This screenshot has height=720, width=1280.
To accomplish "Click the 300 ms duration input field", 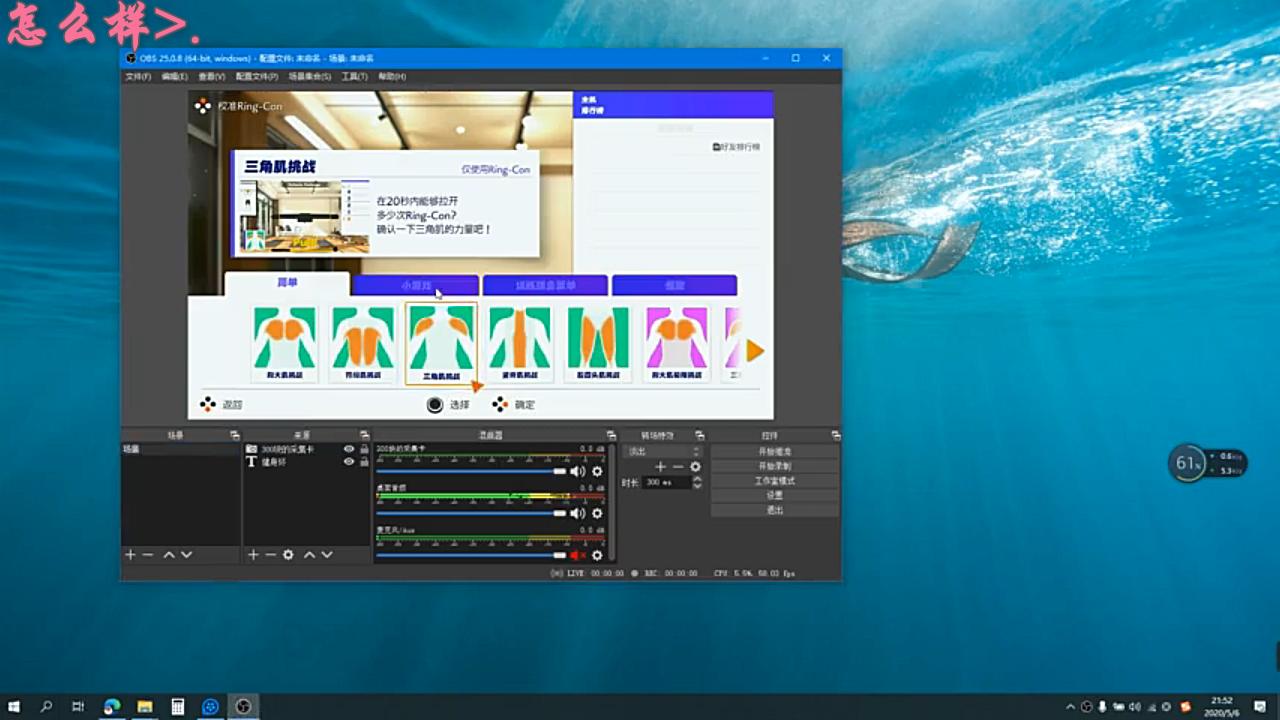I will tap(666, 482).
